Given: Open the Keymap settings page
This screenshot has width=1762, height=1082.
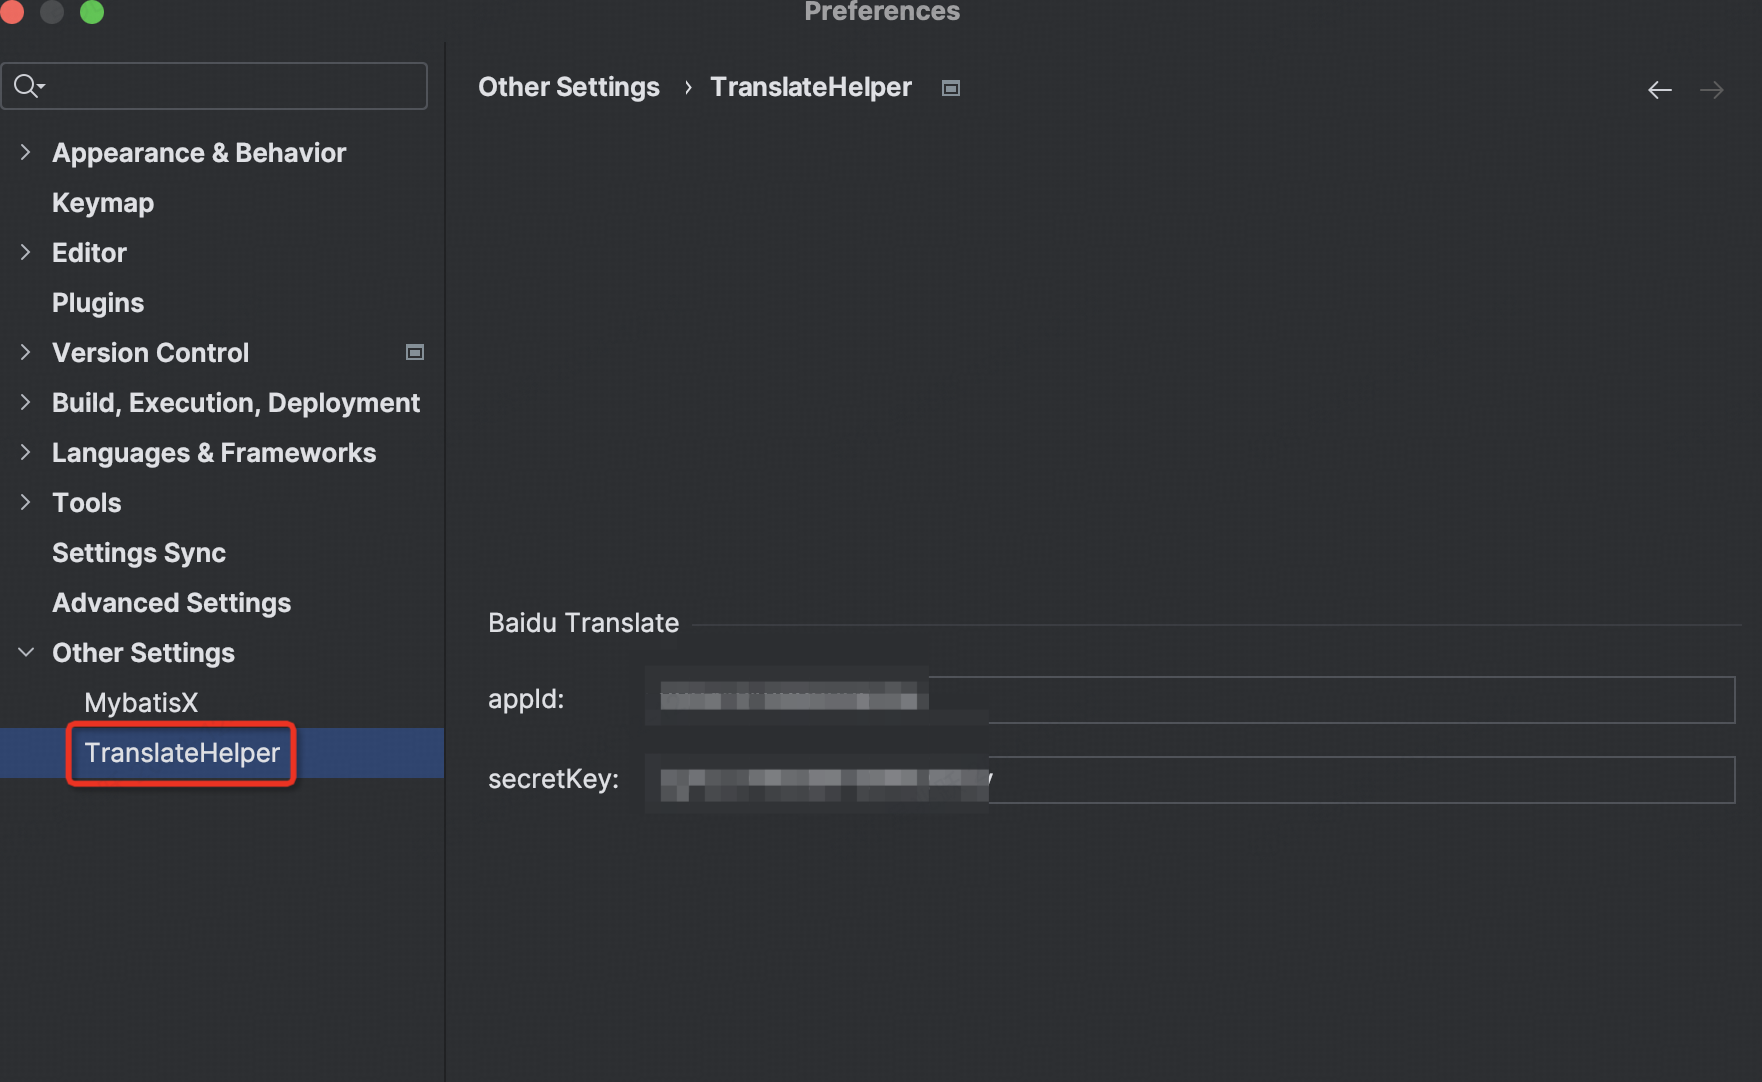Looking at the screenshot, I should tap(103, 203).
